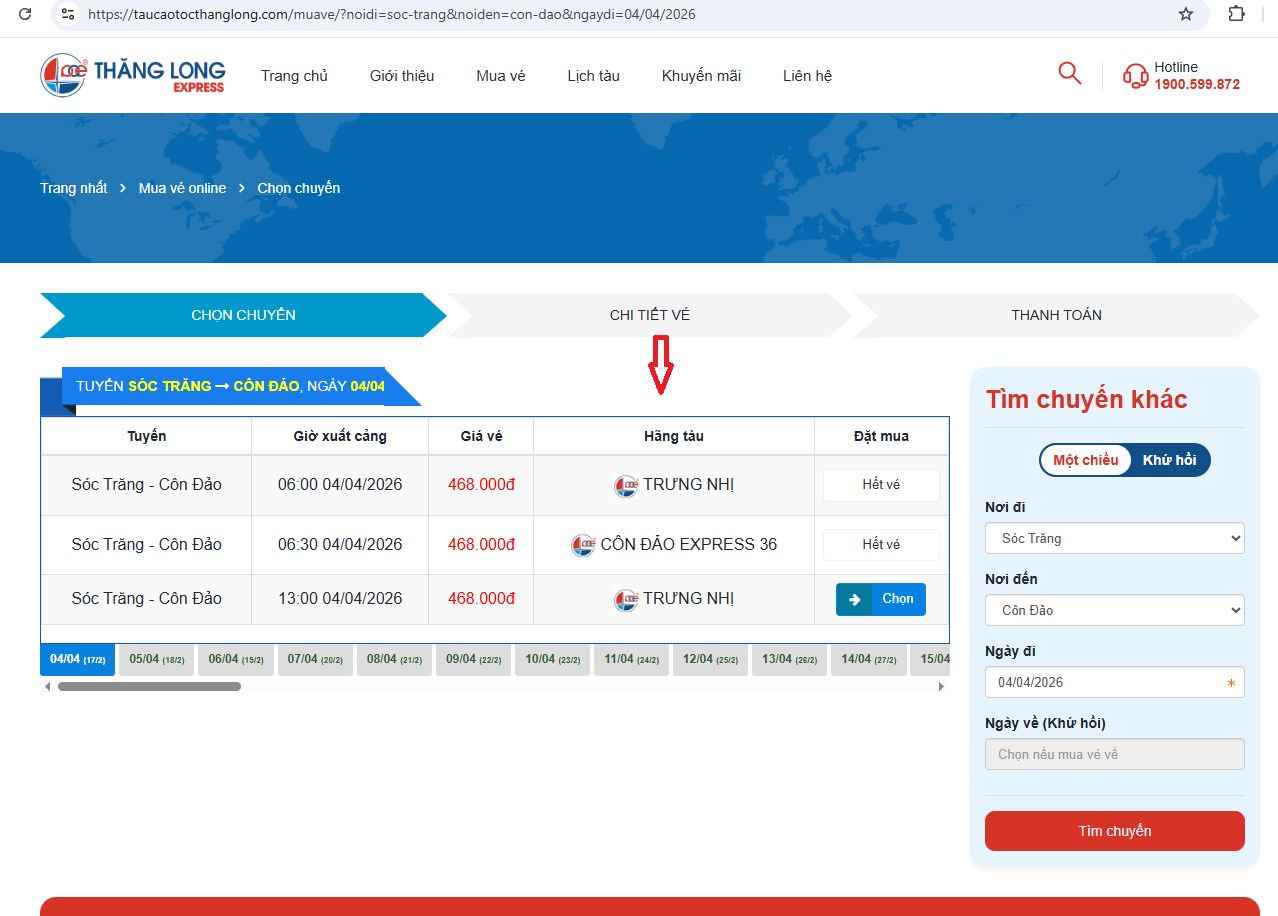Click the Thăng Long Express logo
Image resolution: width=1278 pixels, height=916 pixels.
(x=133, y=75)
